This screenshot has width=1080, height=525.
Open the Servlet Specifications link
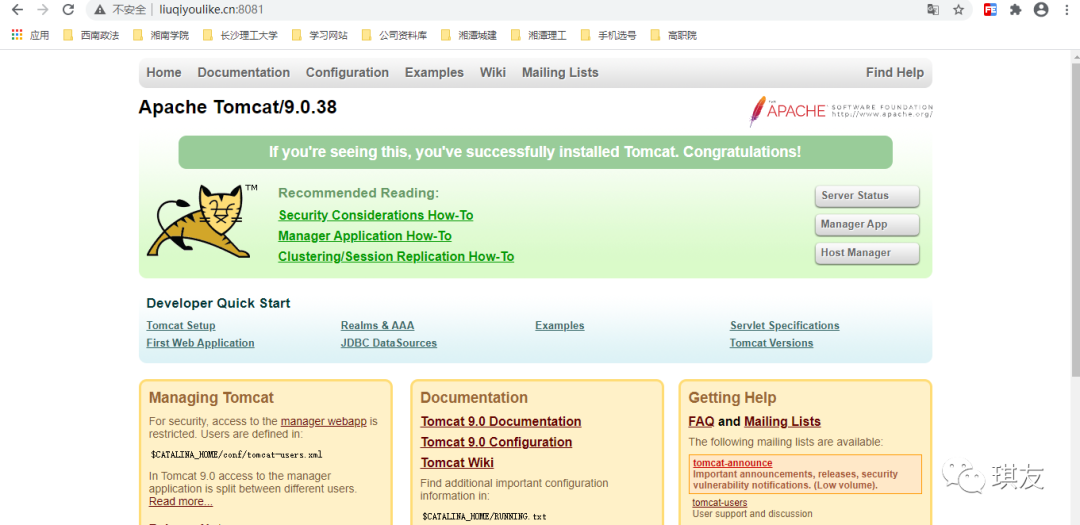pyautogui.click(x=785, y=326)
